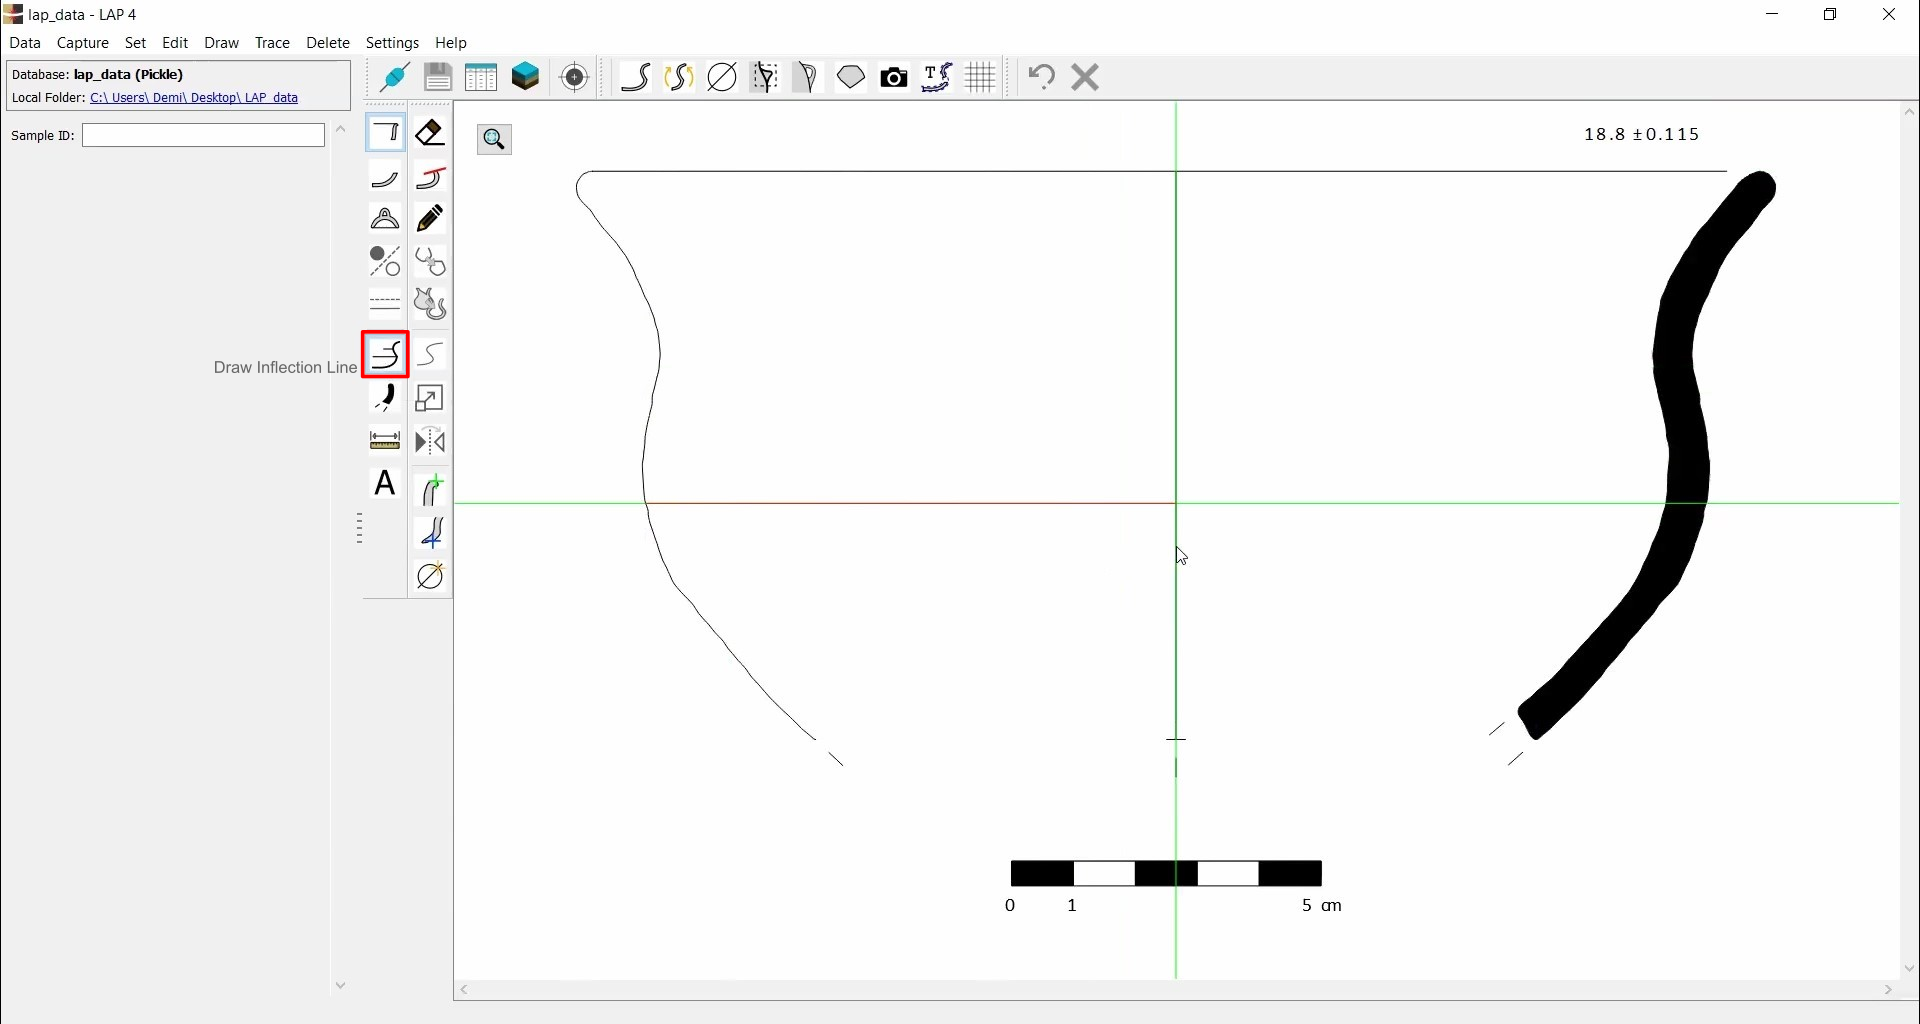Select the eraser tool
The height and width of the screenshot is (1024, 1920).
430,133
